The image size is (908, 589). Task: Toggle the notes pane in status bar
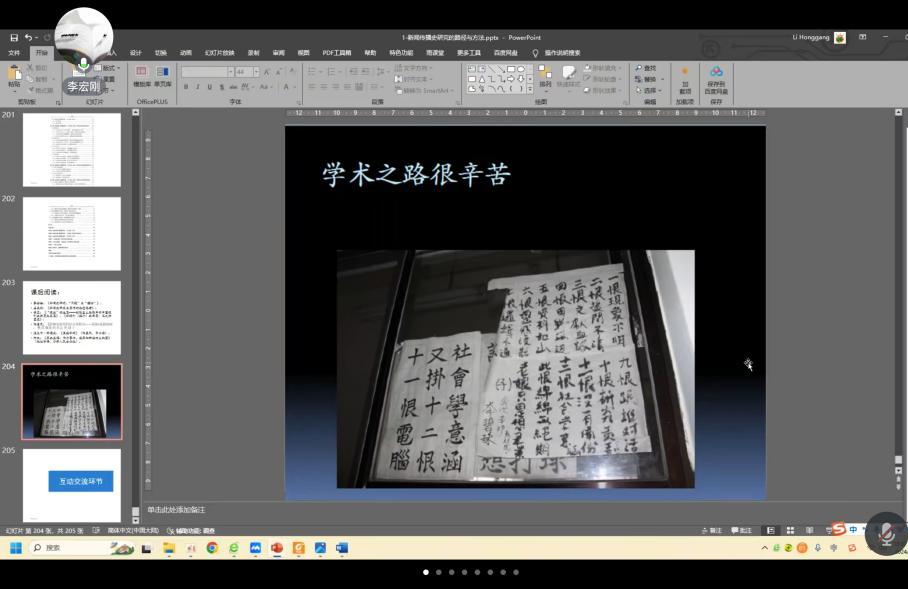click(x=712, y=531)
